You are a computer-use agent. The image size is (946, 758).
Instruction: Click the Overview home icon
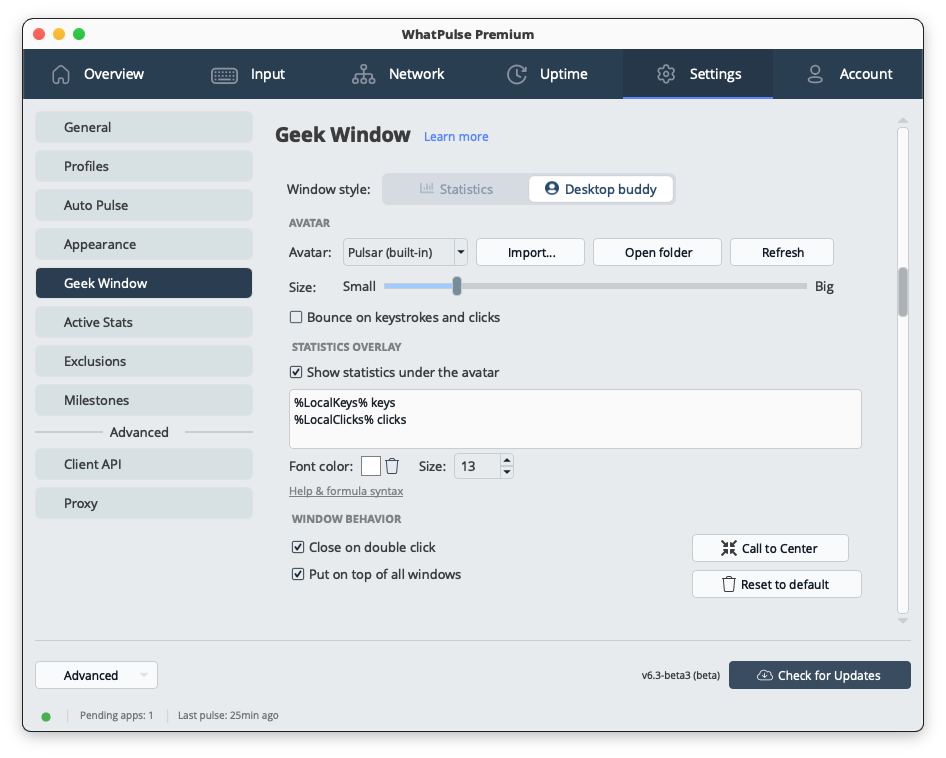(x=61, y=74)
